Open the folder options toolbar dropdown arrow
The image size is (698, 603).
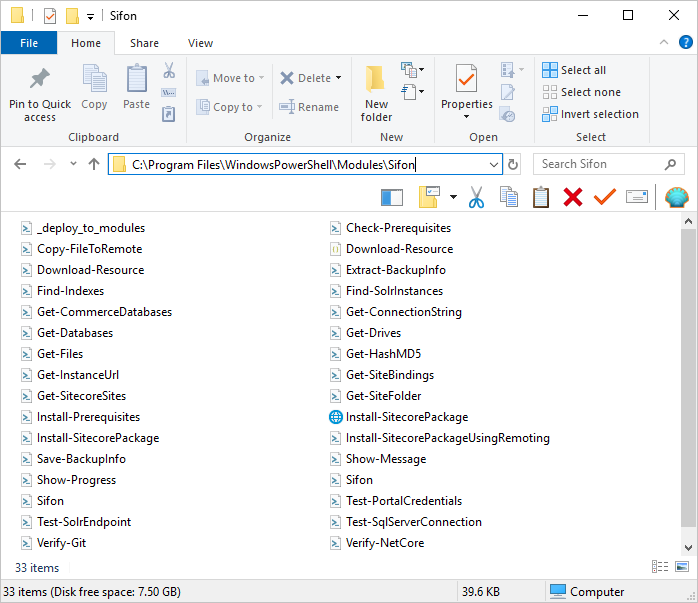pos(453,197)
